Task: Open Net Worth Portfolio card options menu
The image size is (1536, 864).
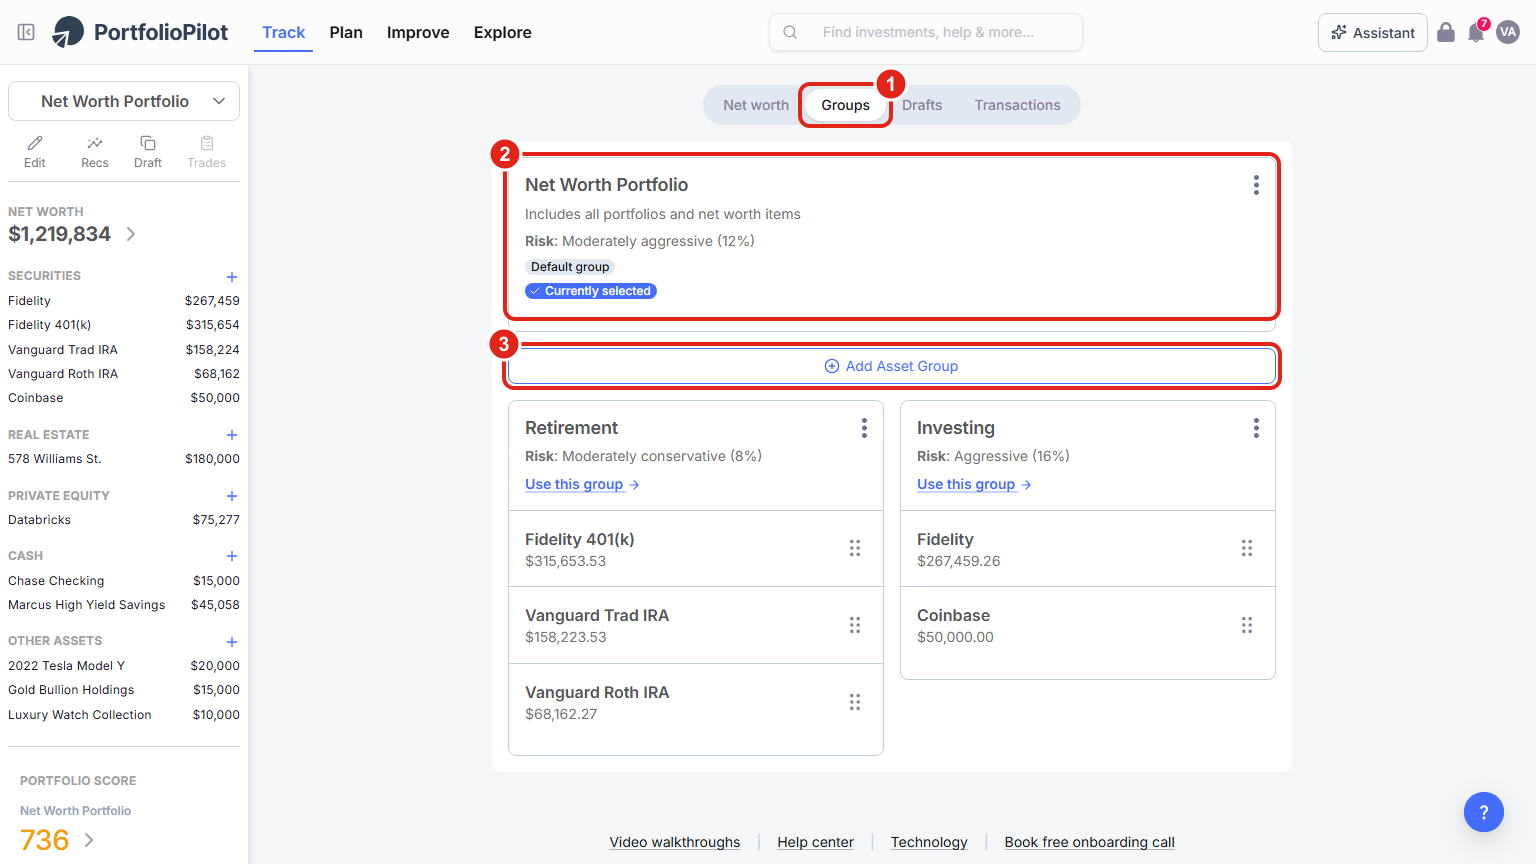Action: (x=1256, y=185)
